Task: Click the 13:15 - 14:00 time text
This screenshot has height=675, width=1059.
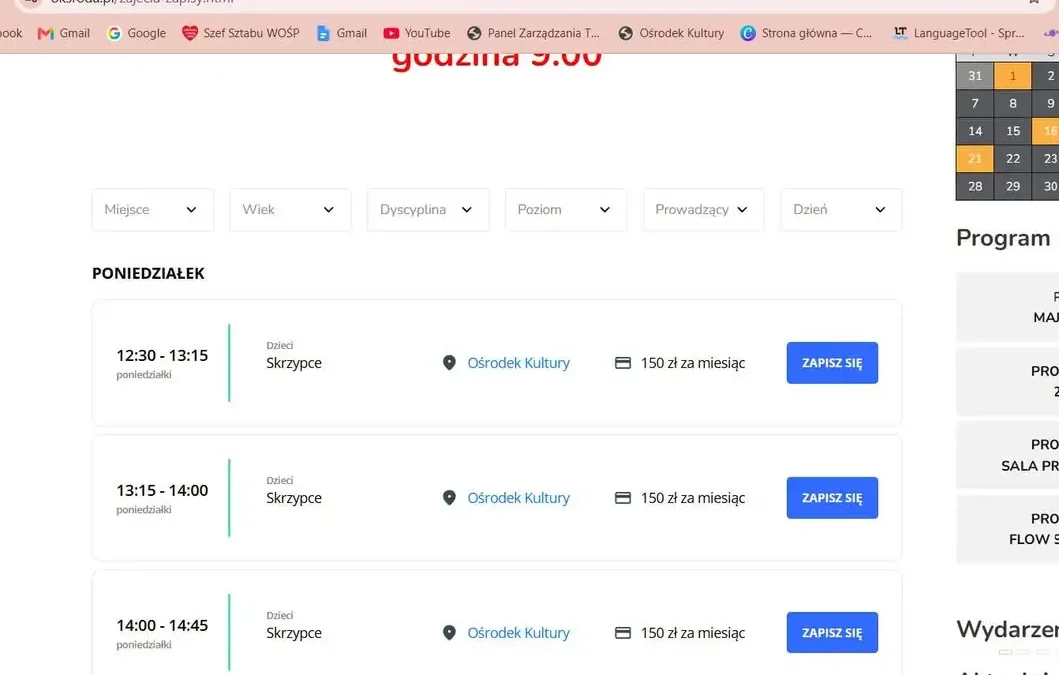Action: pyautogui.click(x=162, y=491)
